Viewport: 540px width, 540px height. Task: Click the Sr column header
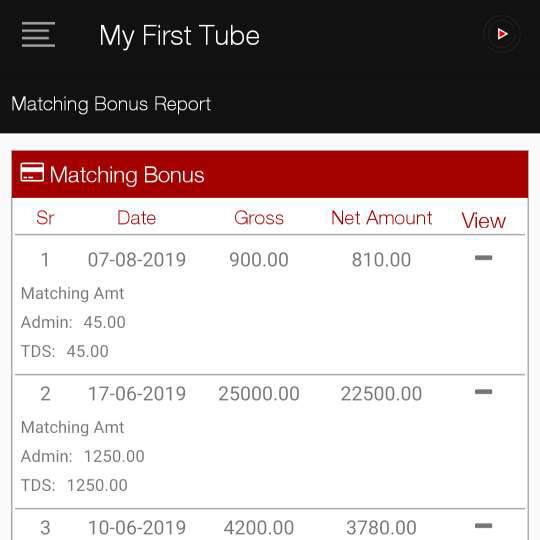[x=45, y=218]
